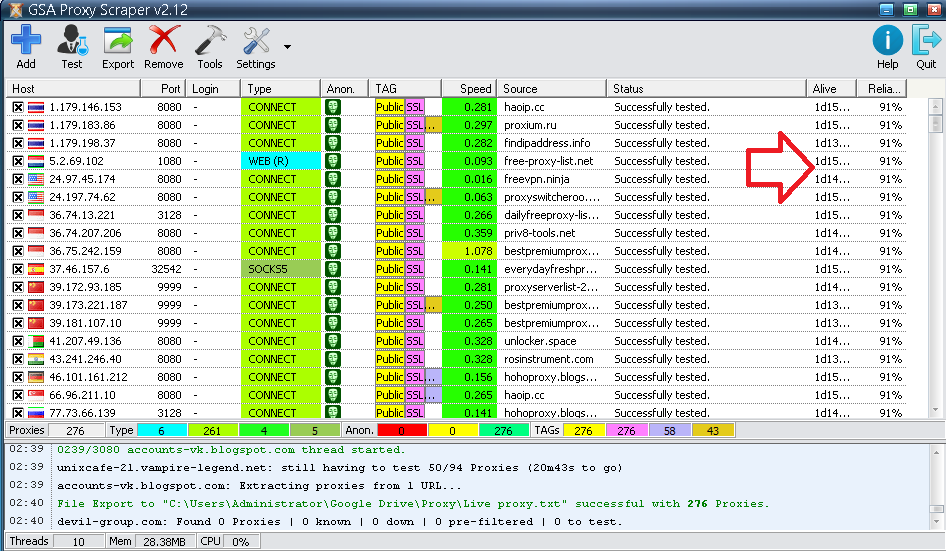Sort by Speed column header

click(469, 89)
